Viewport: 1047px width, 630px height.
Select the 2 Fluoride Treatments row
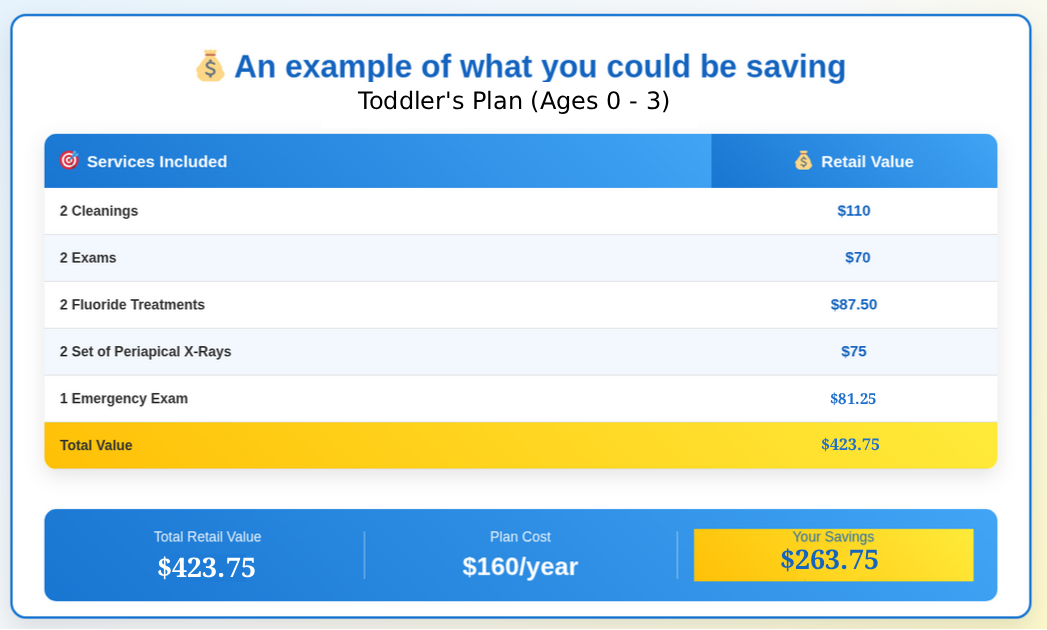point(132,305)
